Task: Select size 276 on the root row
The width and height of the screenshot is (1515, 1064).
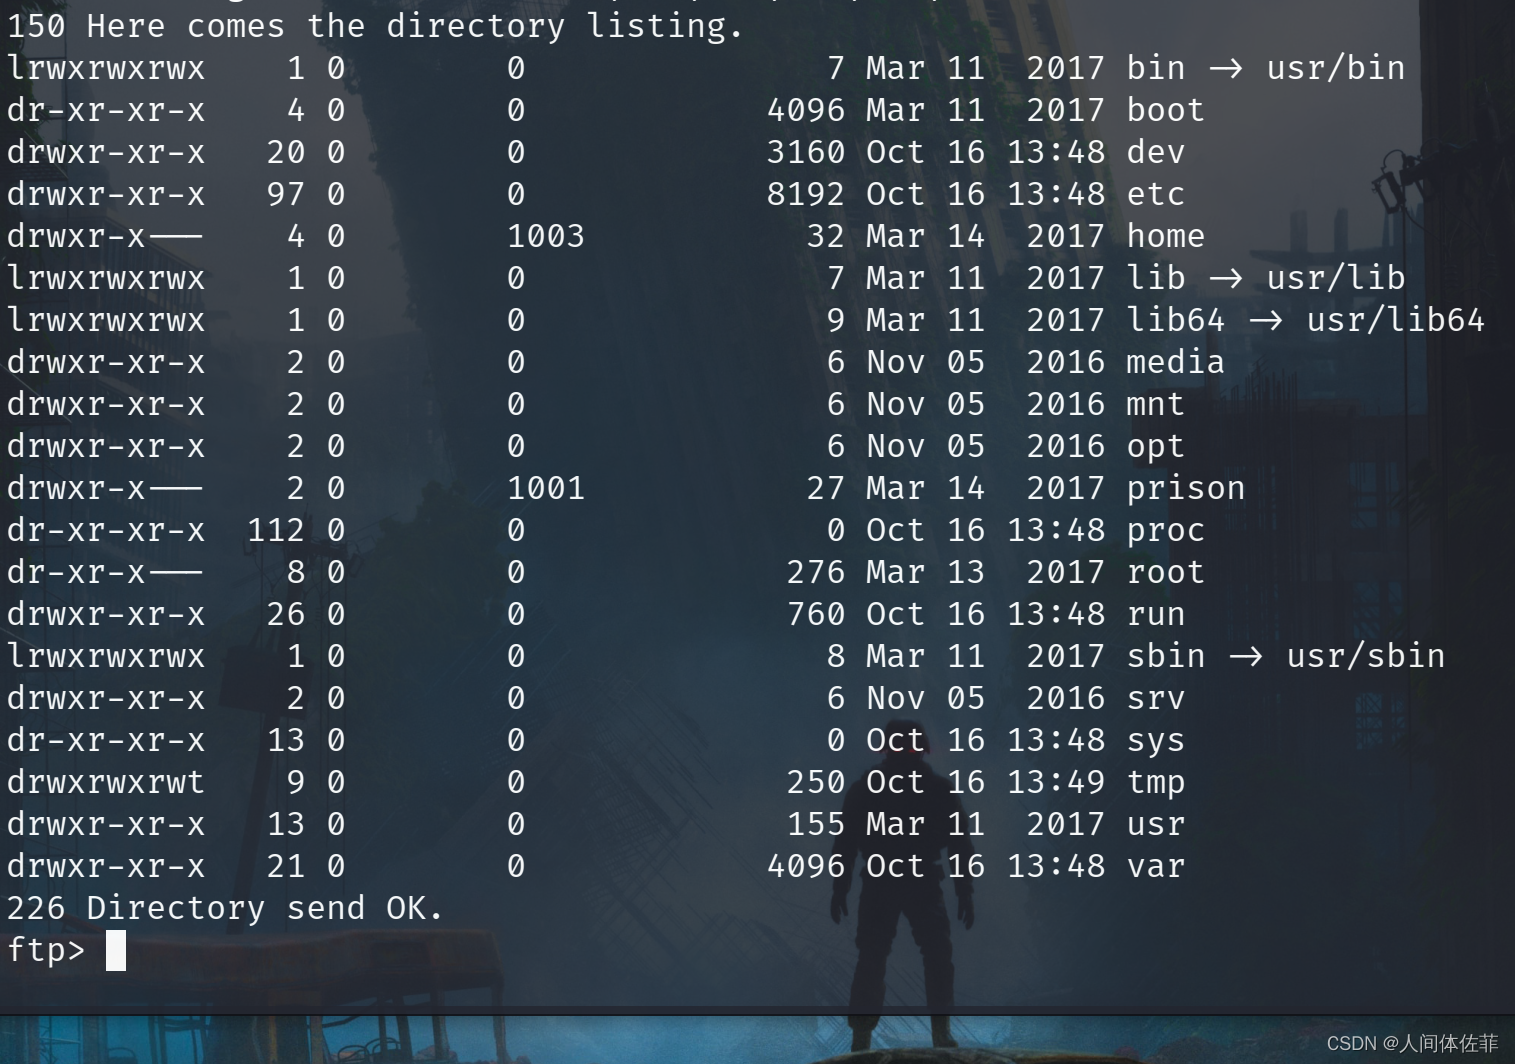Action: pyautogui.click(x=815, y=572)
